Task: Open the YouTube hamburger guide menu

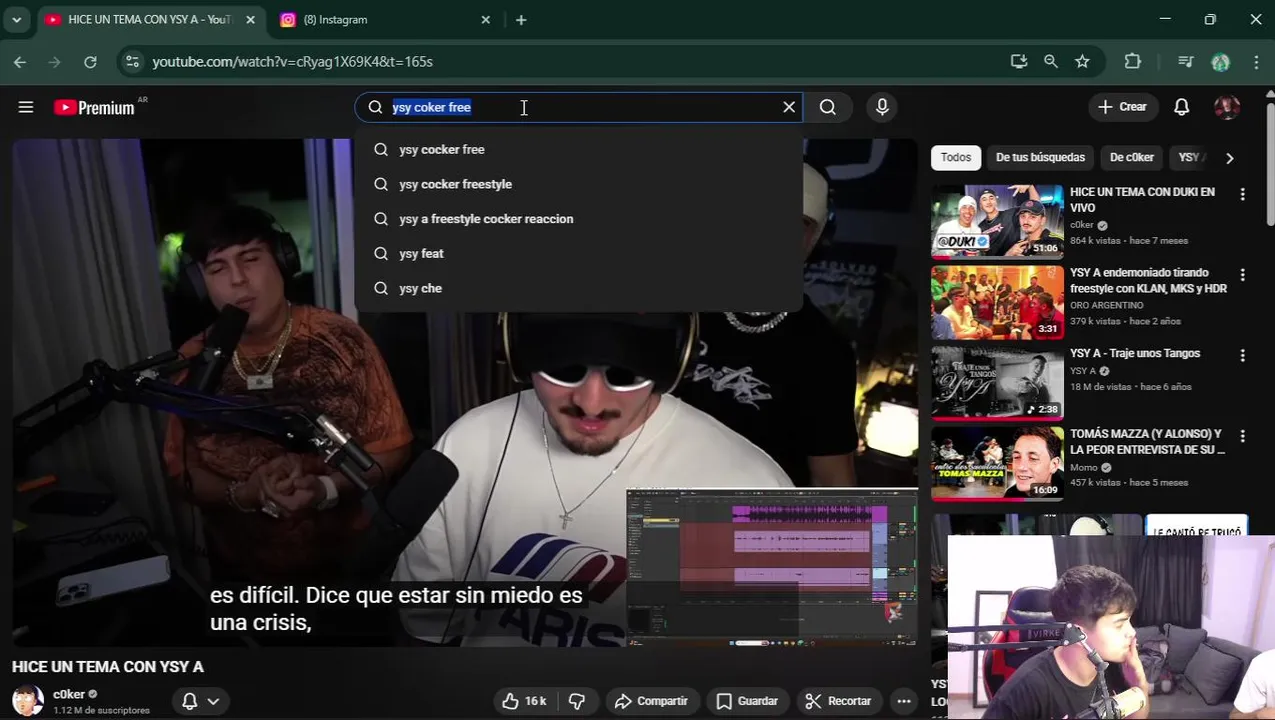Action: pyautogui.click(x=26, y=107)
